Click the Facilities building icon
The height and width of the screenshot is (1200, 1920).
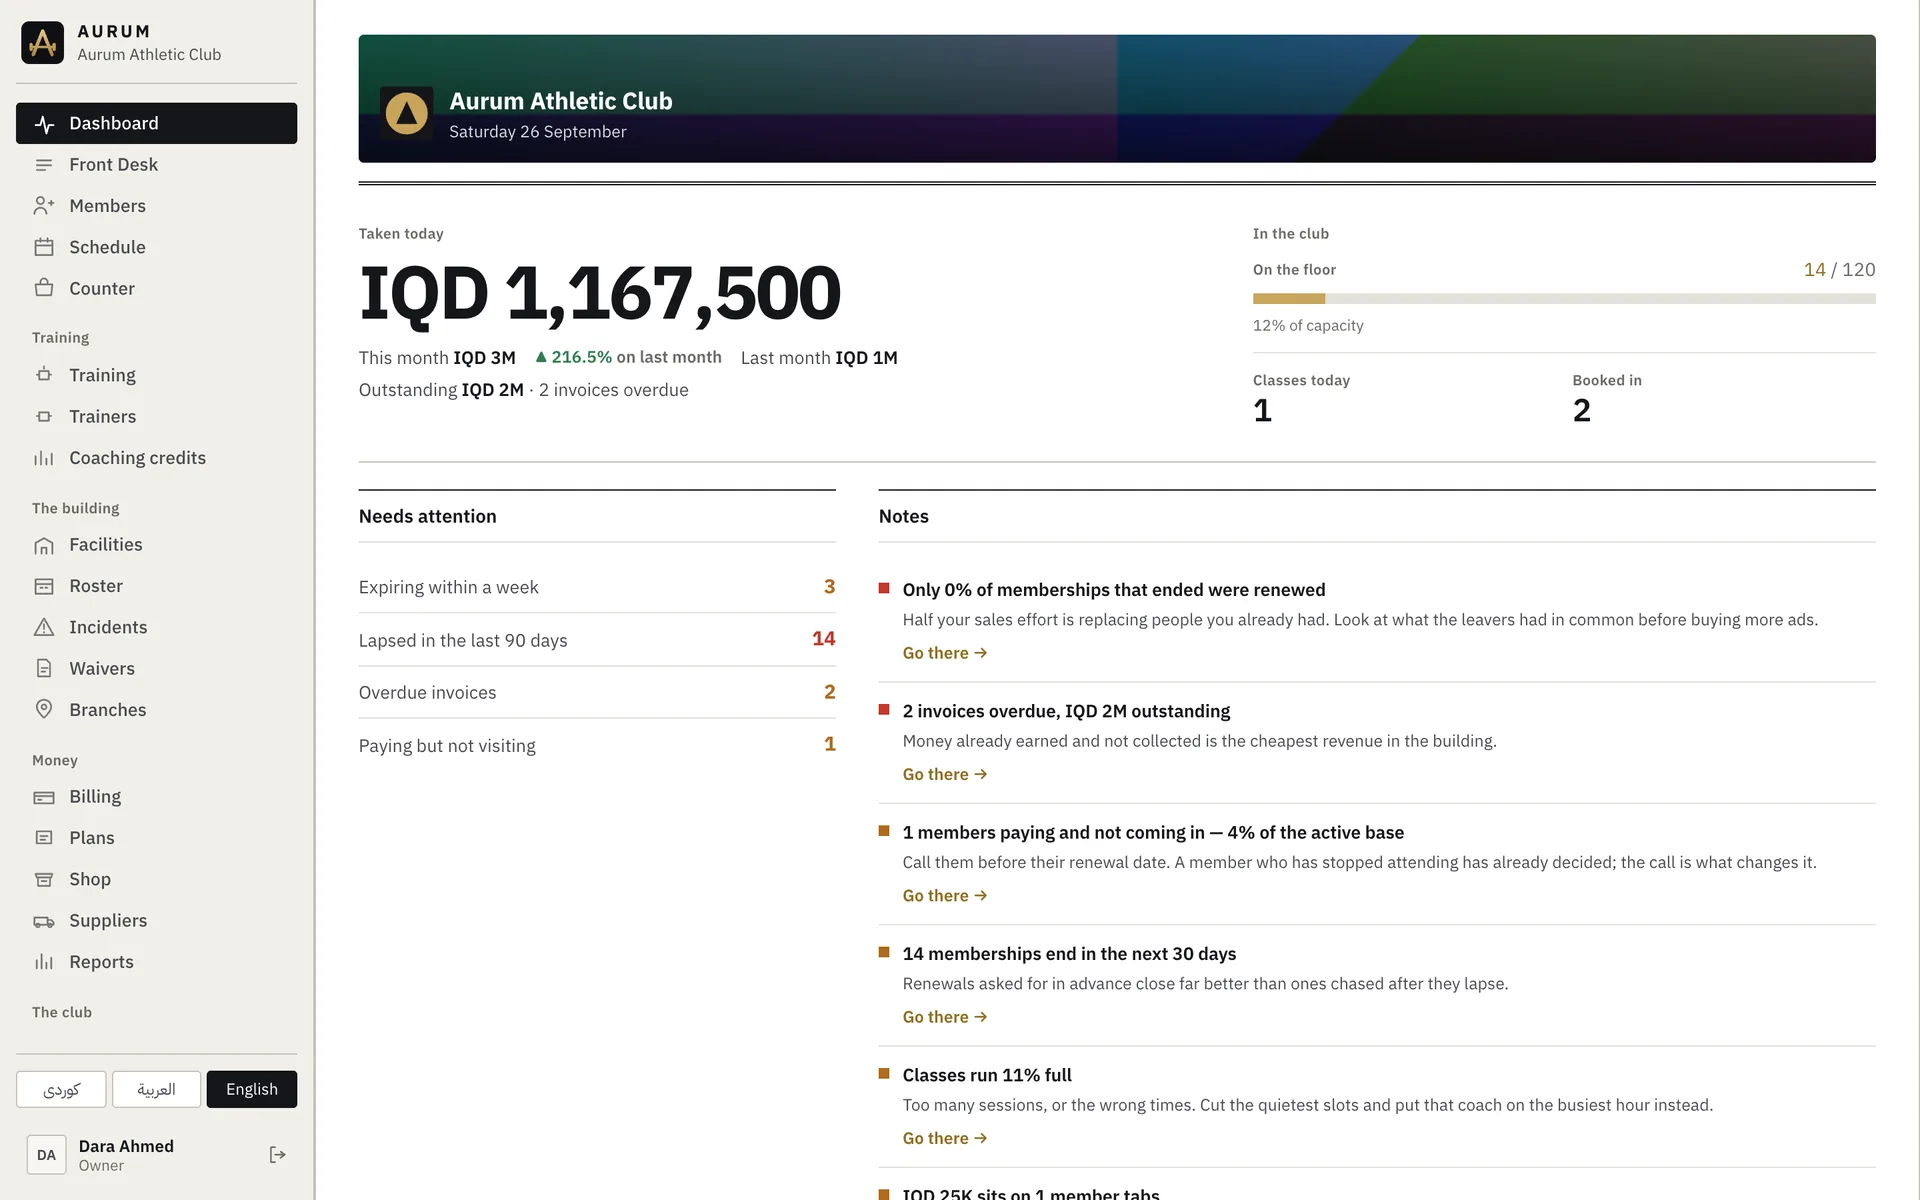click(x=44, y=545)
